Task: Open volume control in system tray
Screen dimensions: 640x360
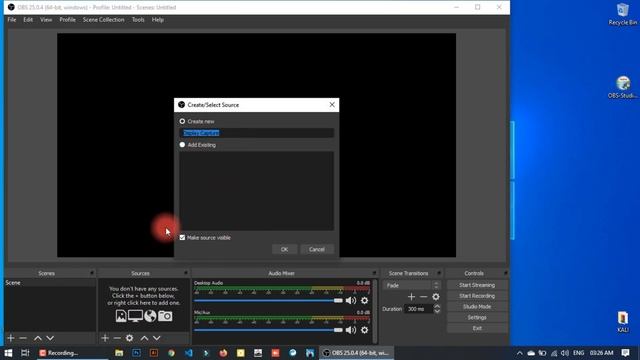Action: click(x=565, y=353)
